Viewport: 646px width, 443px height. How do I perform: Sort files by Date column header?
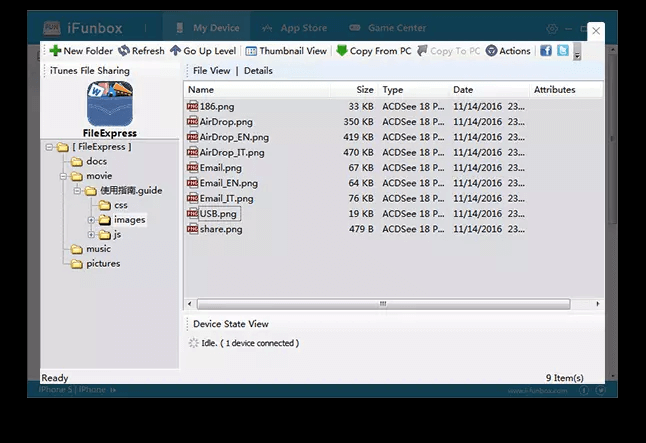(x=463, y=90)
